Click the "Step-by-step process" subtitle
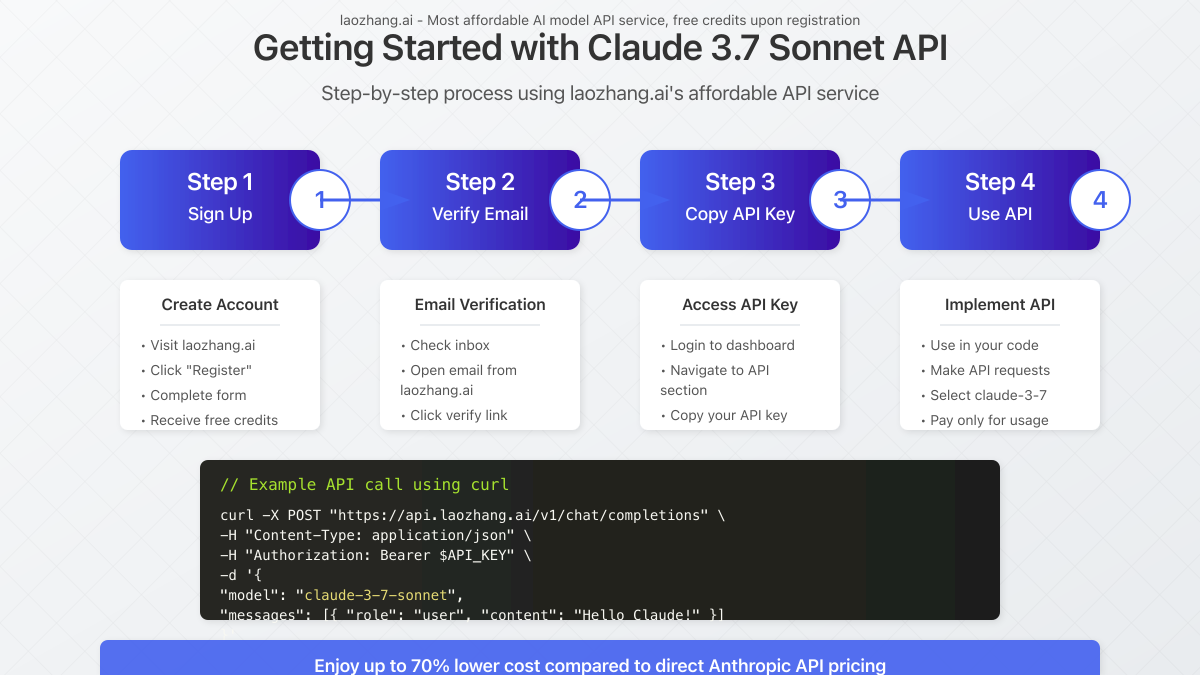Screen dimensions: 1200x675 [x=600, y=93]
